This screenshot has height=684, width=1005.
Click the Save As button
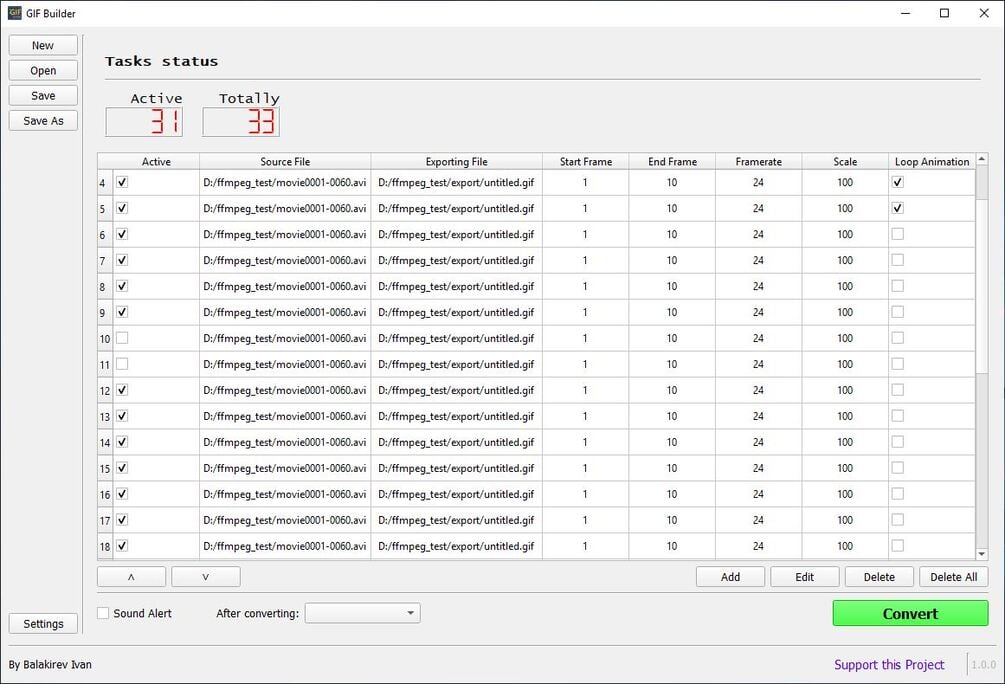[x=43, y=121]
